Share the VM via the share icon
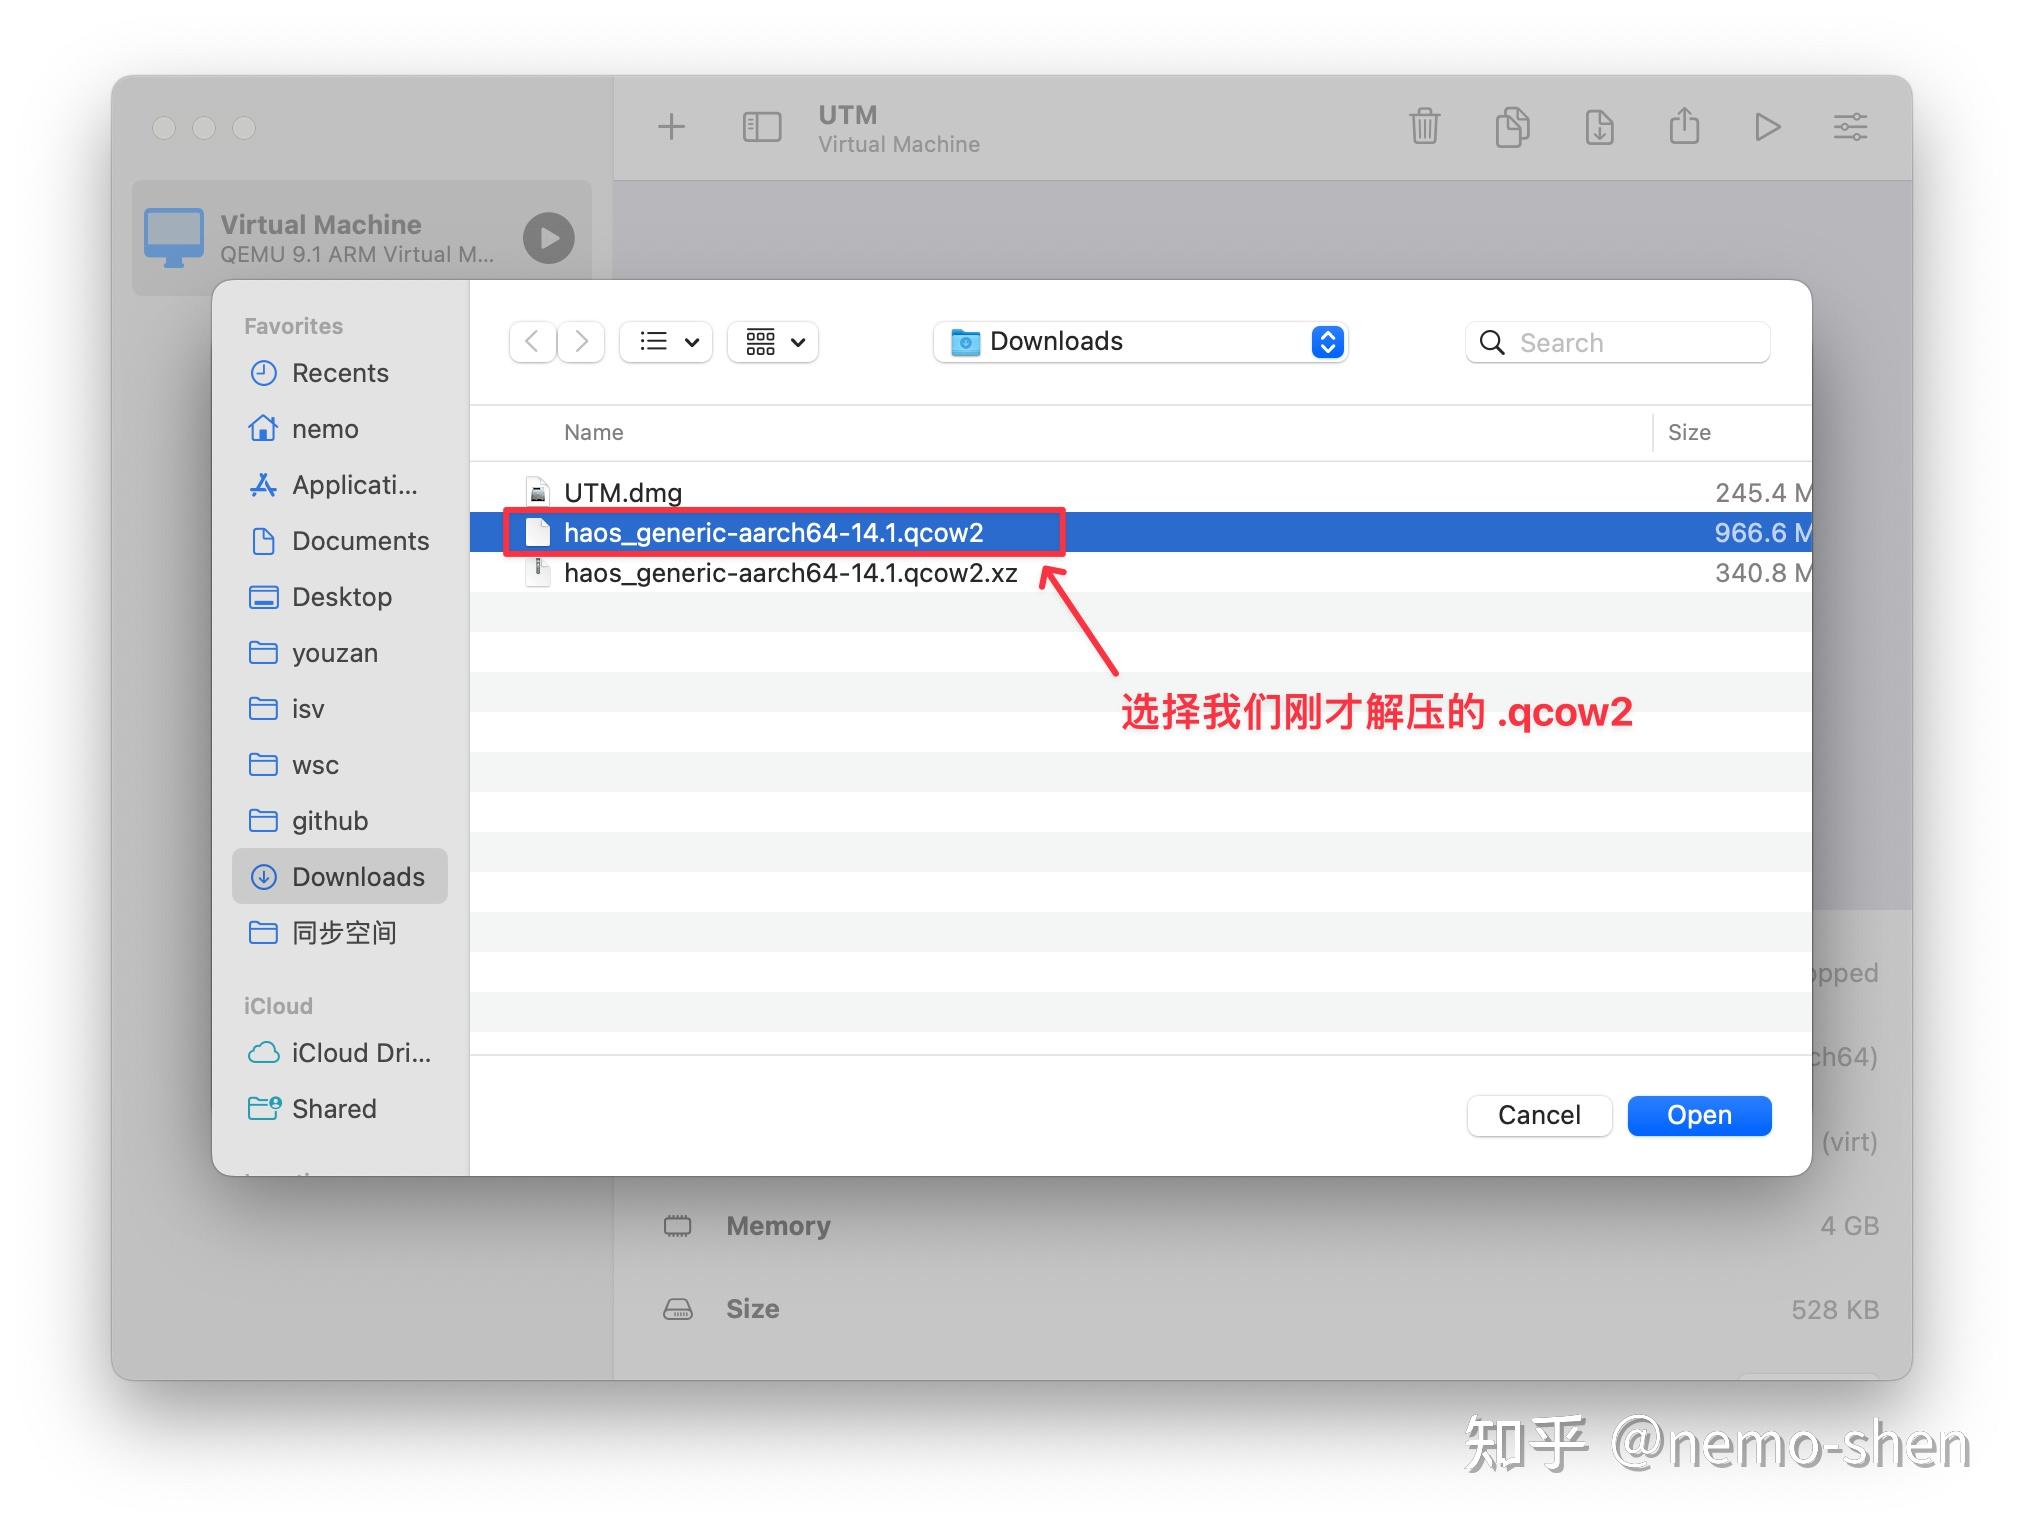This screenshot has width=2024, height=1528. (1684, 127)
